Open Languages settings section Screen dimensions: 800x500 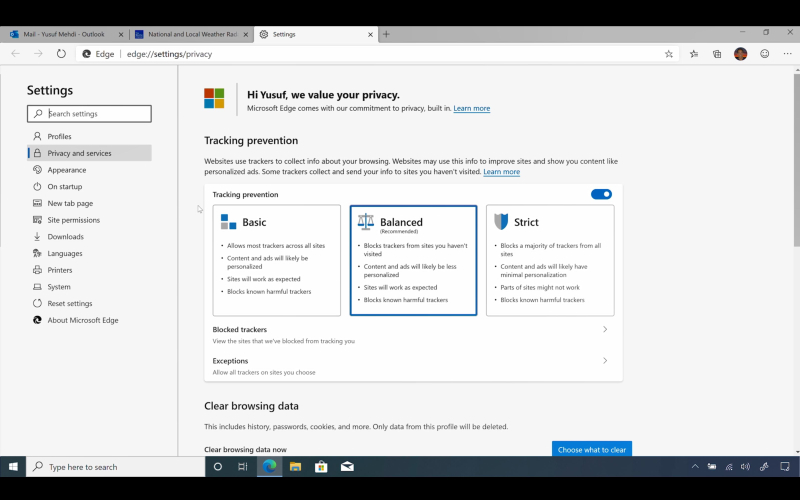coord(89,253)
